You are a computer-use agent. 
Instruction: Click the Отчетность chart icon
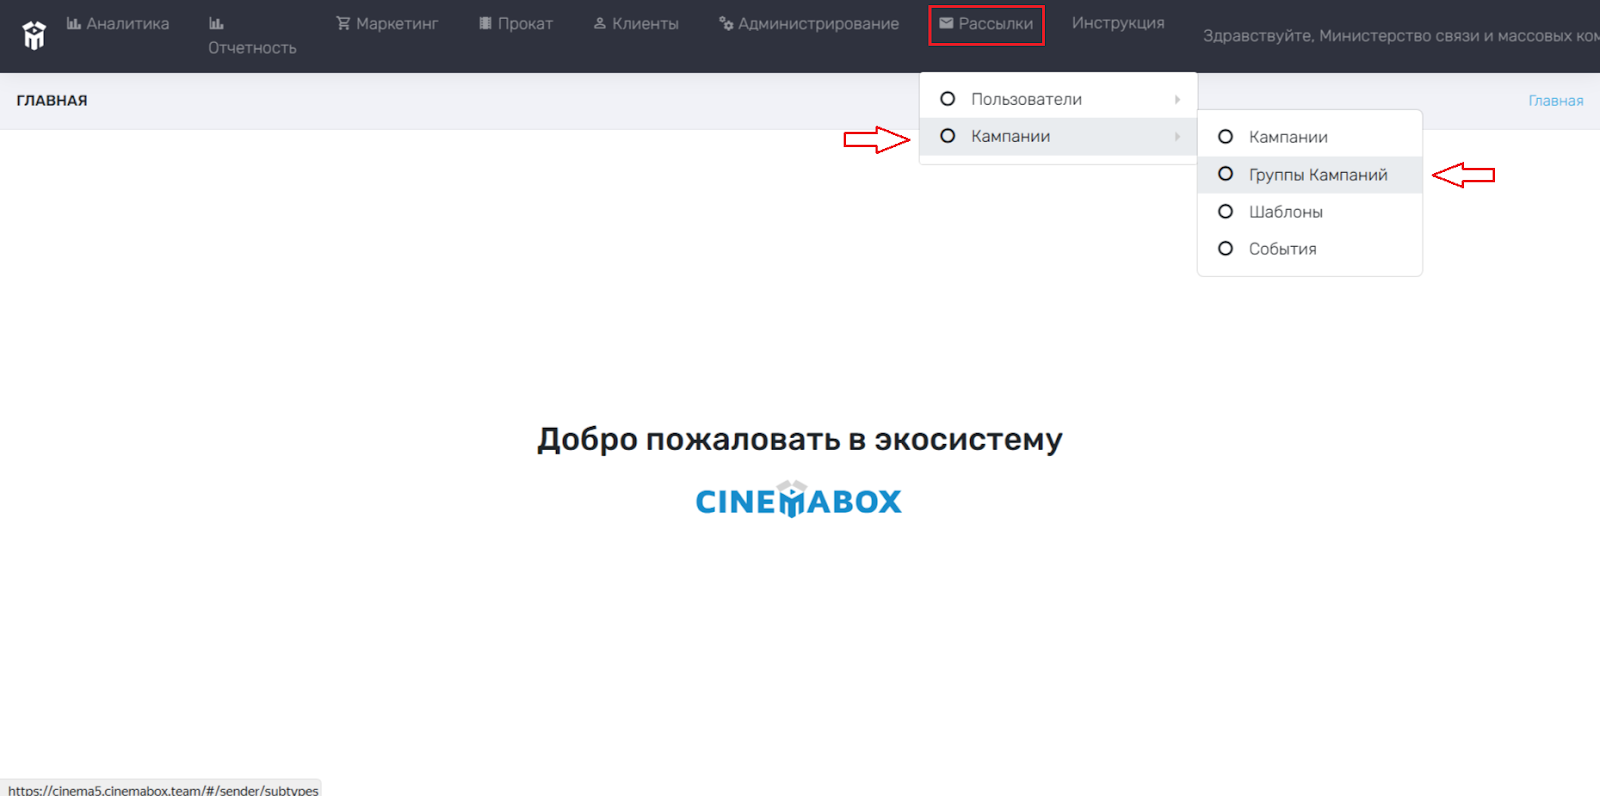coord(216,23)
